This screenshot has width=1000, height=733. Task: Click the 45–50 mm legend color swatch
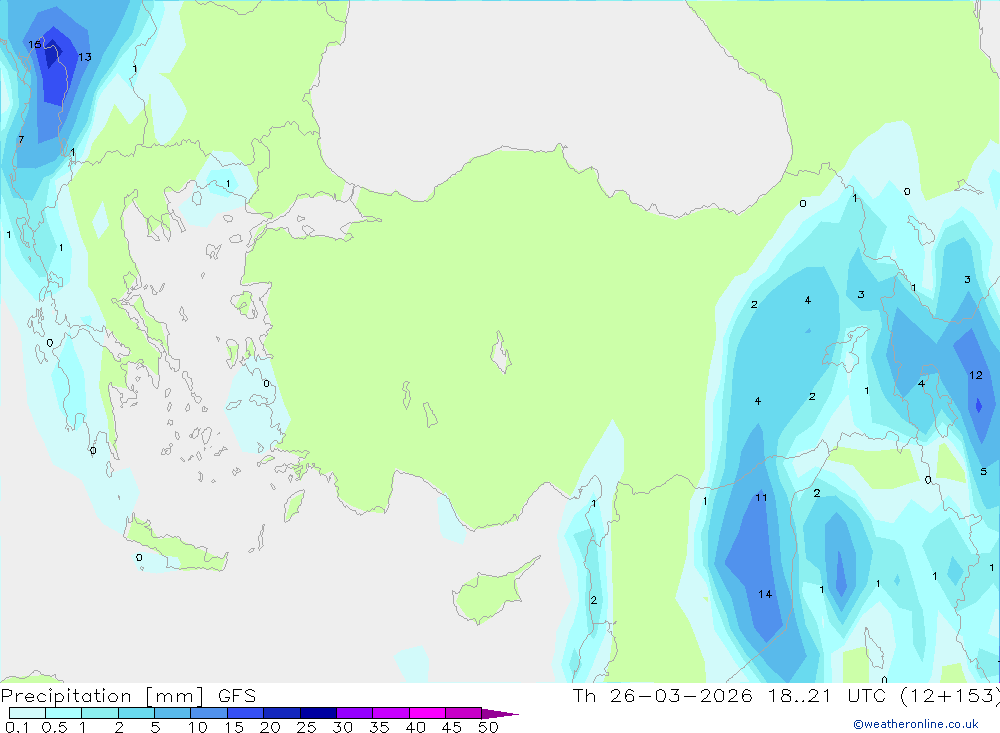point(464,713)
